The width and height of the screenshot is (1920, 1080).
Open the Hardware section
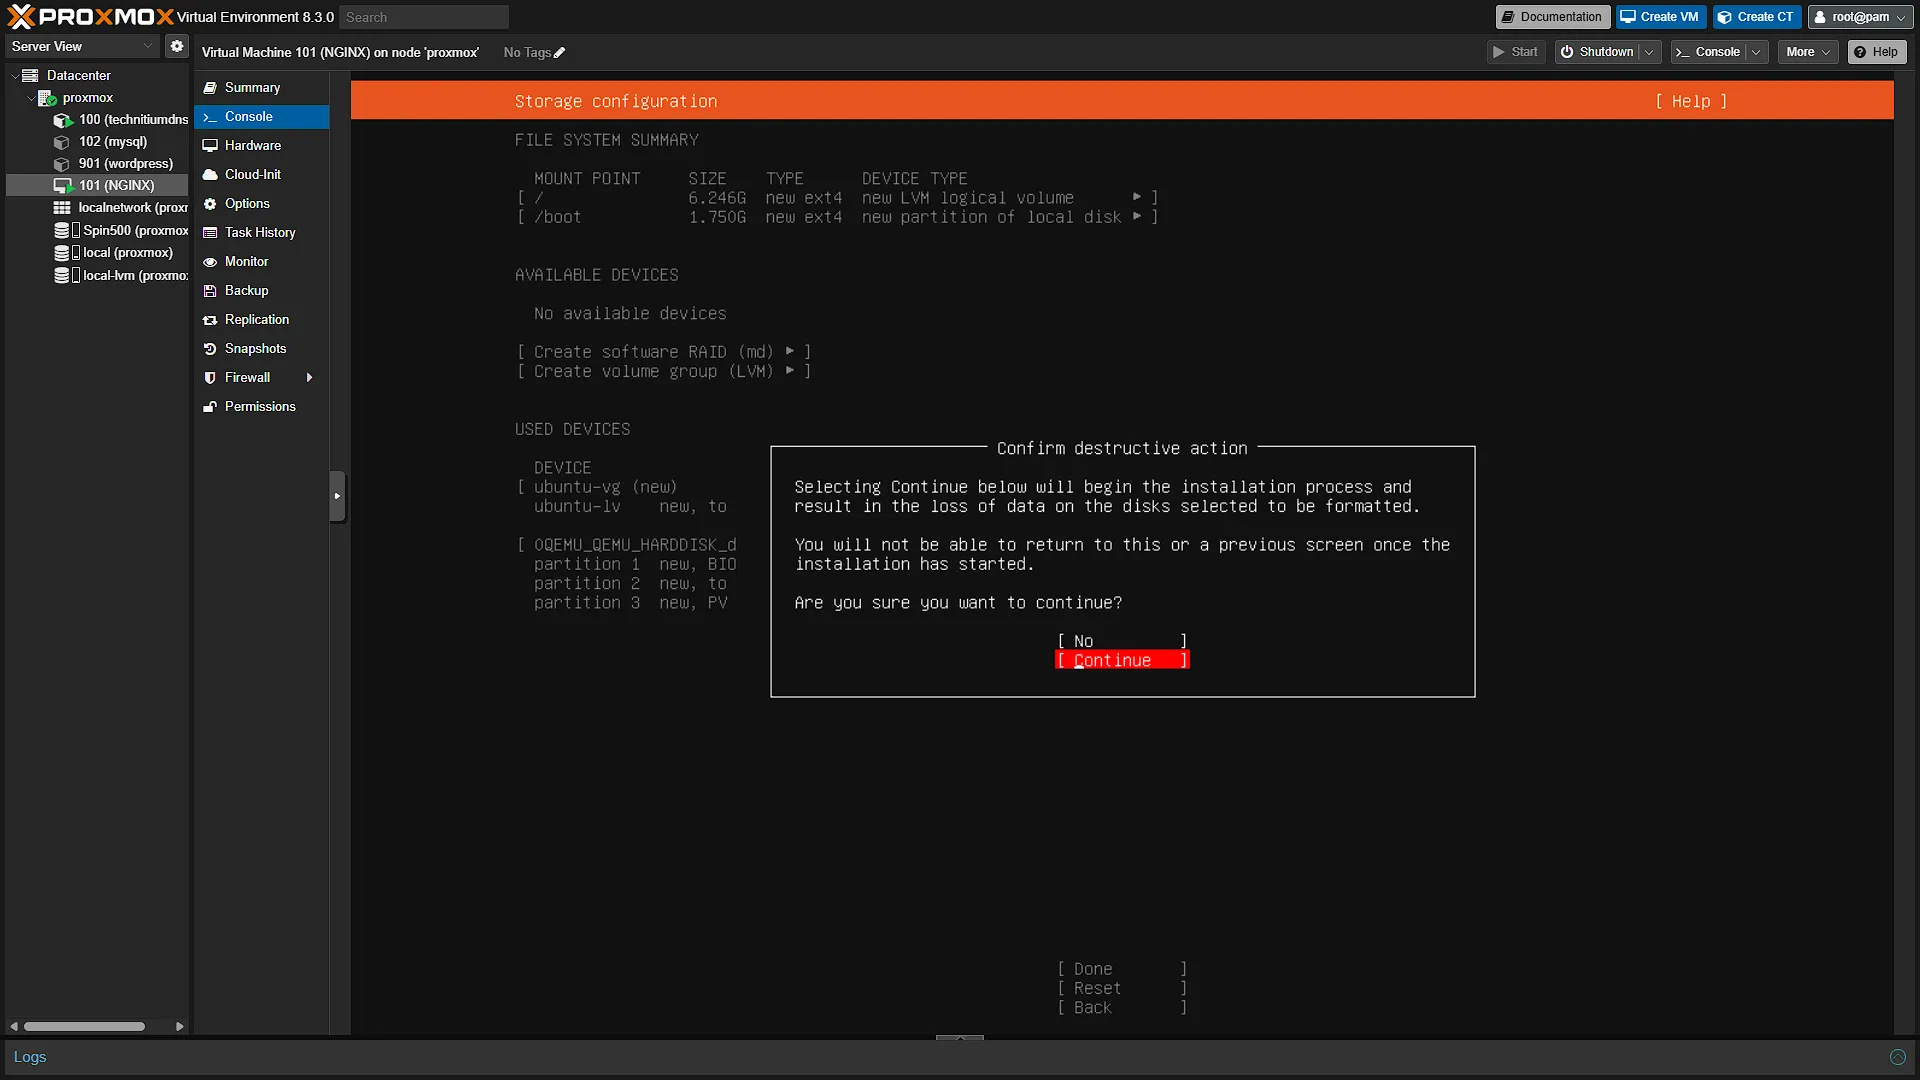coord(261,146)
